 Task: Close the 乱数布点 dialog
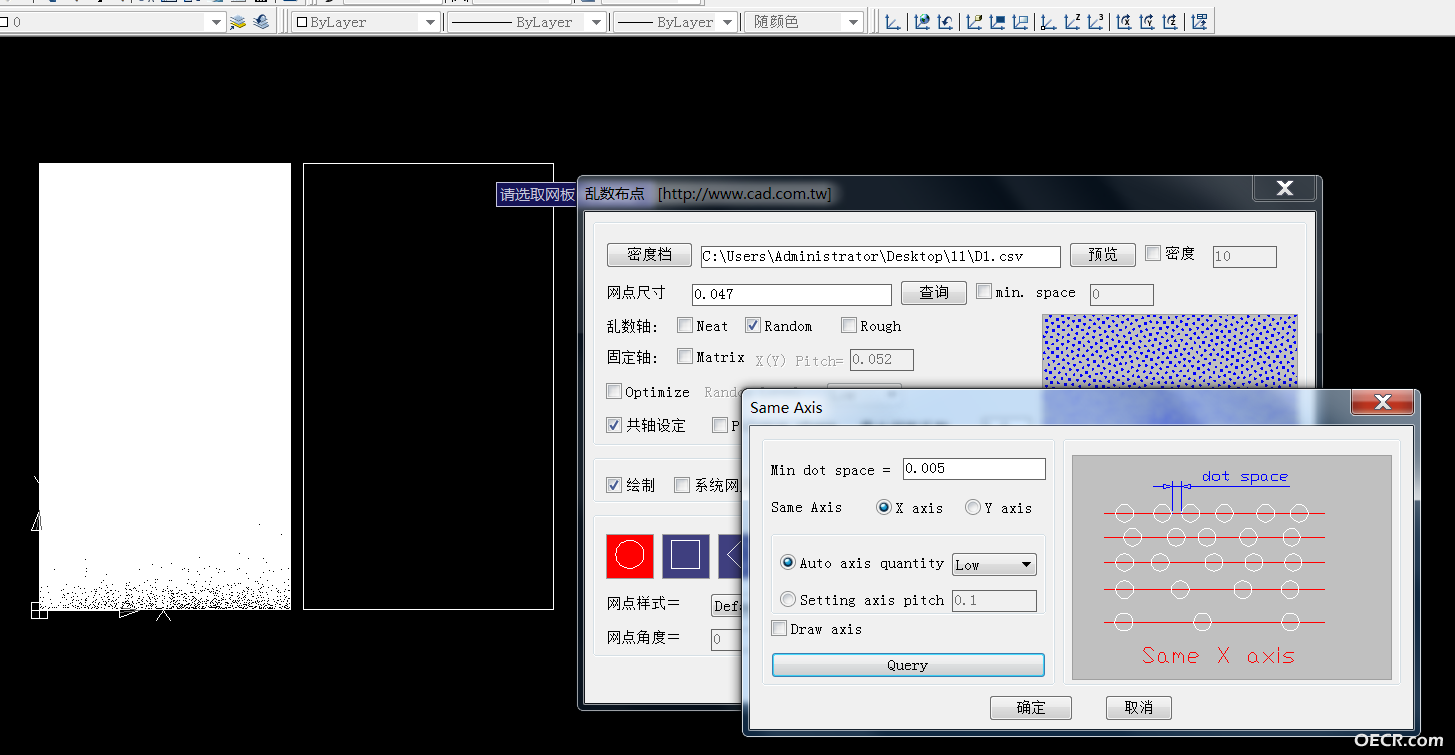(1285, 187)
